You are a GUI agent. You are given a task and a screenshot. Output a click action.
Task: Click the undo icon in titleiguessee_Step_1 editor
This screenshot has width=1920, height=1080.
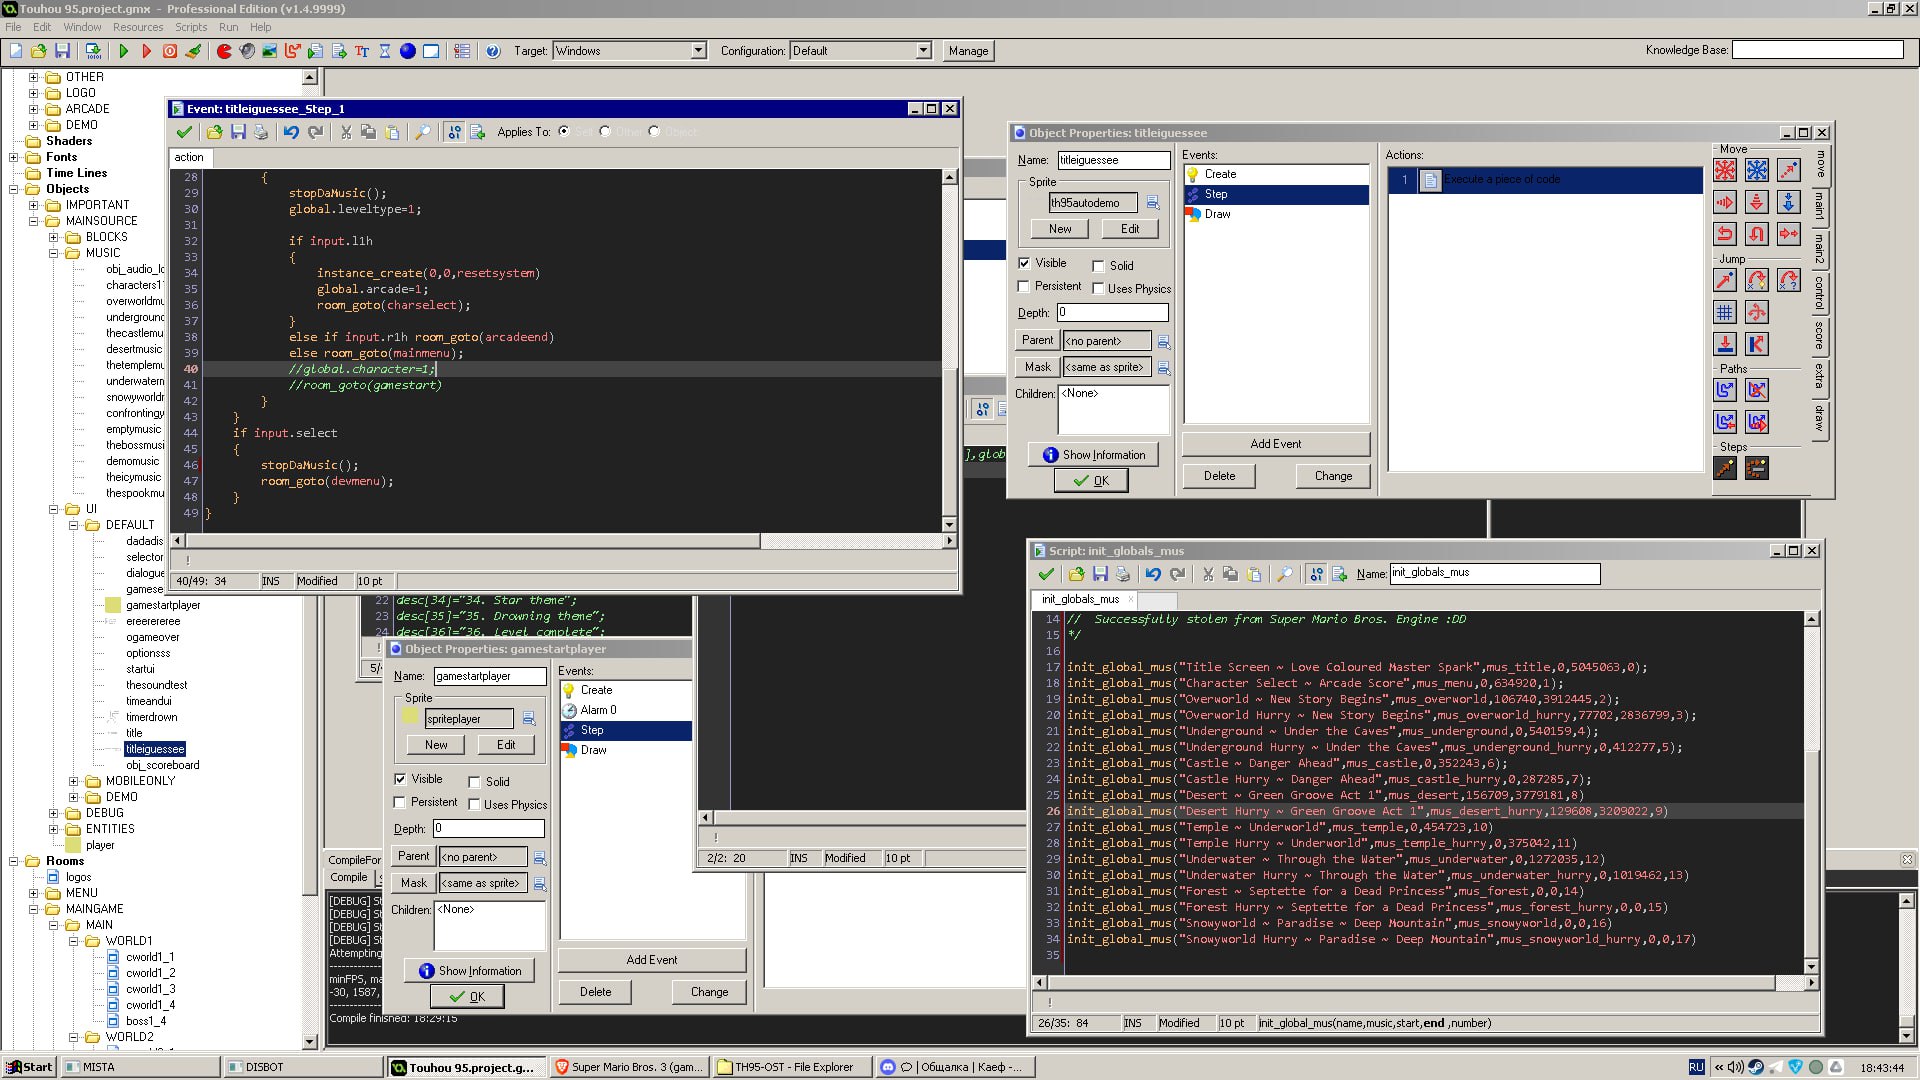coord(291,132)
